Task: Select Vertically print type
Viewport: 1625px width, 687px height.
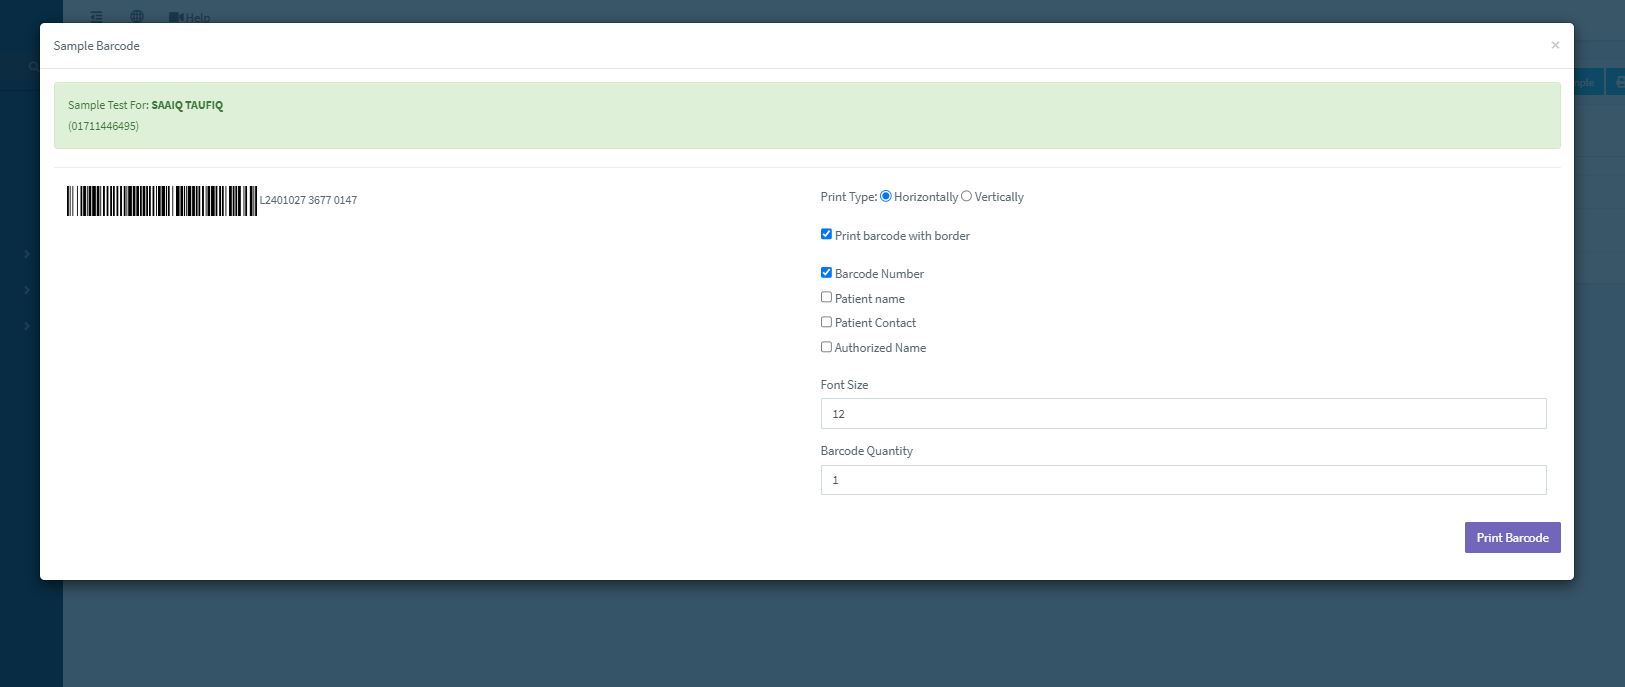Action: pos(966,197)
